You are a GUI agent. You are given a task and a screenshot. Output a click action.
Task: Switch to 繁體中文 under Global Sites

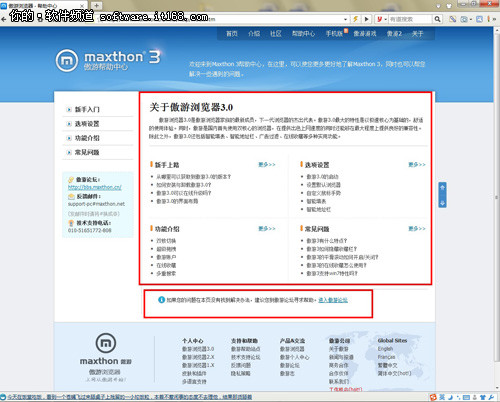(387, 365)
